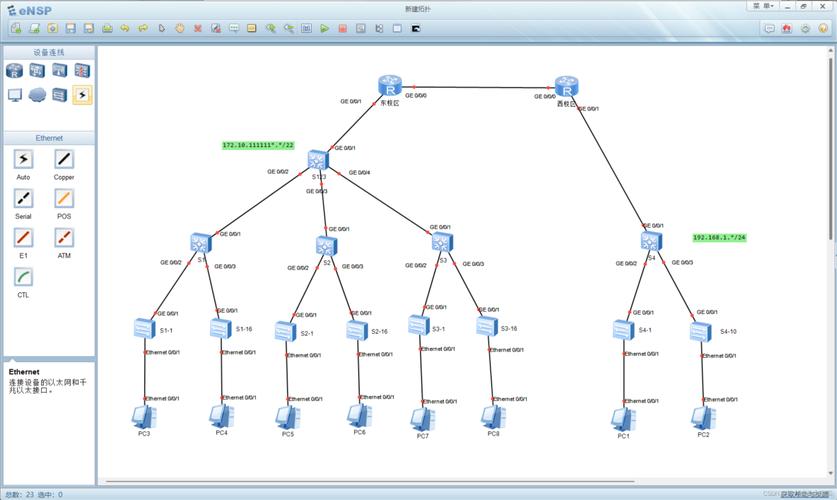The width and height of the screenshot is (837, 500).
Task: Select the Connections (lightning bolt) category icon
Action: 82,95
